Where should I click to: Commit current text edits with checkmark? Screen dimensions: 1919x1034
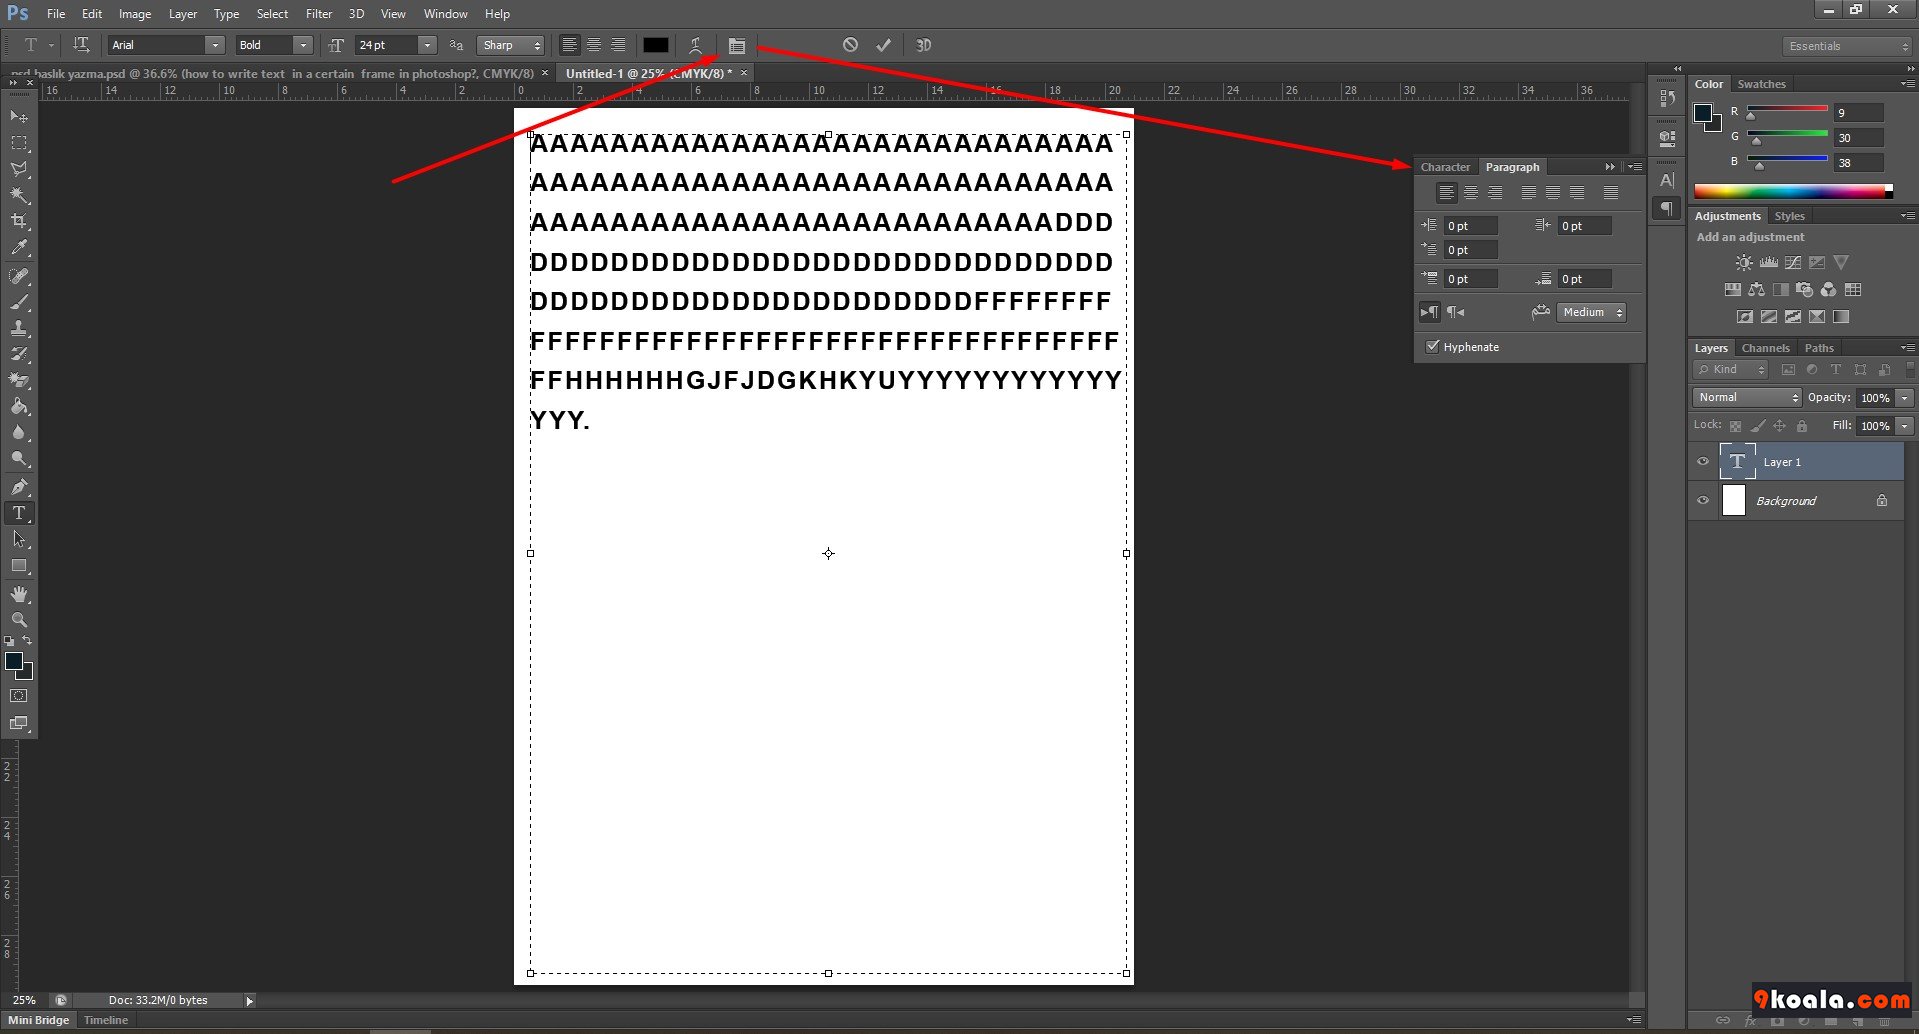(x=883, y=45)
